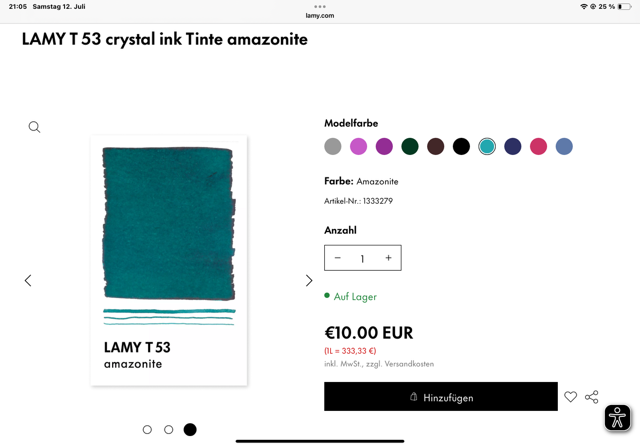The height and width of the screenshot is (447, 640).
Task: Choose the grey ink color swatch
Action: point(333,146)
